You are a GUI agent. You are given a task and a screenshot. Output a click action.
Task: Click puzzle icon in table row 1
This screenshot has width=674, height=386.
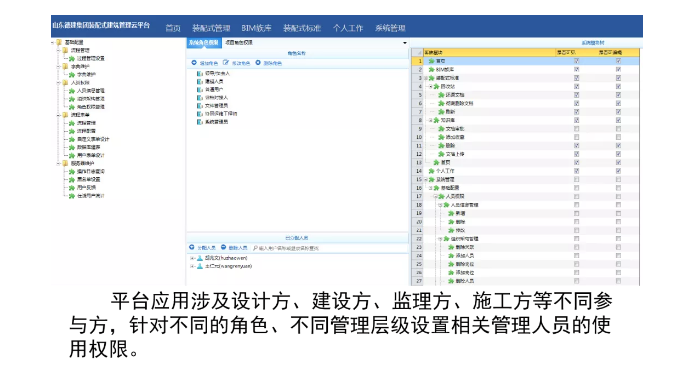[x=431, y=61]
